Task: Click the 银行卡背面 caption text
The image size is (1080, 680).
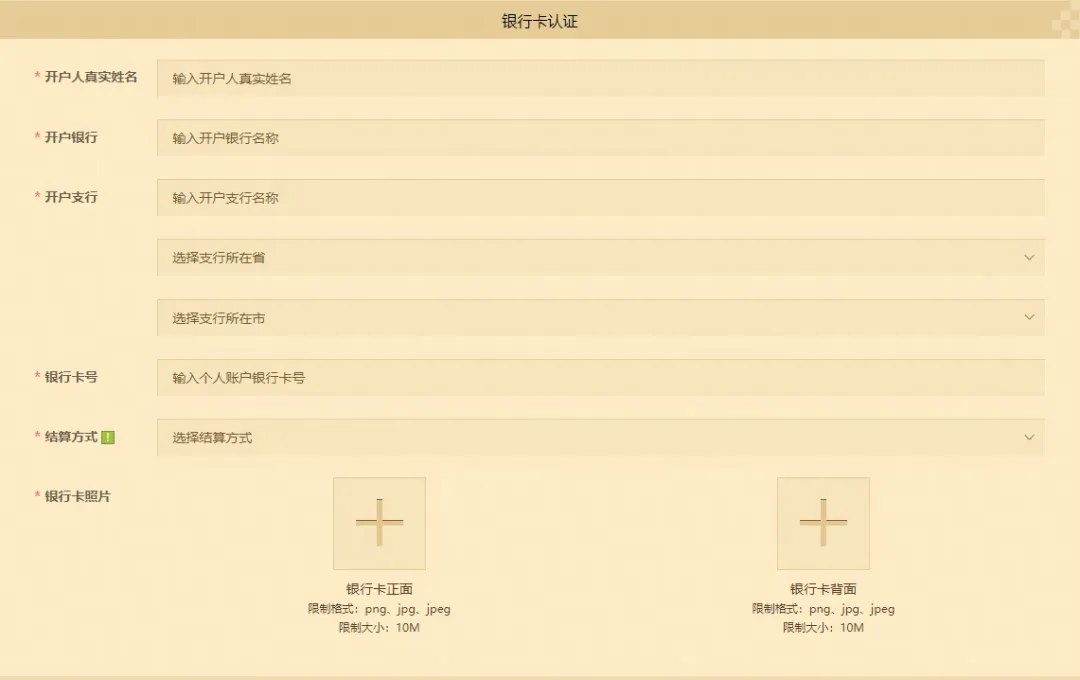Action: 823,589
